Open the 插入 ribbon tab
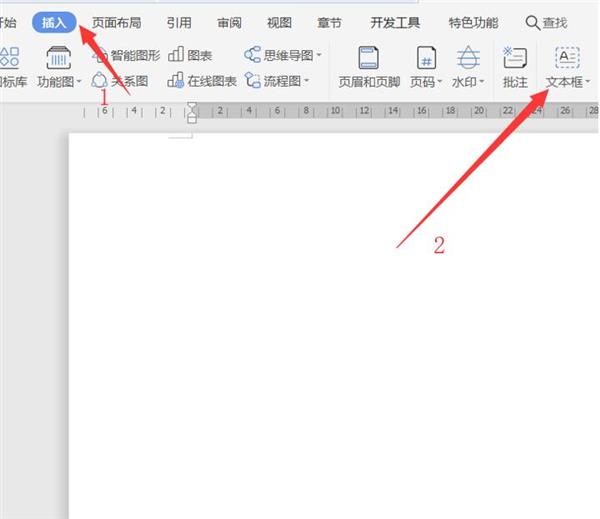 [x=54, y=23]
